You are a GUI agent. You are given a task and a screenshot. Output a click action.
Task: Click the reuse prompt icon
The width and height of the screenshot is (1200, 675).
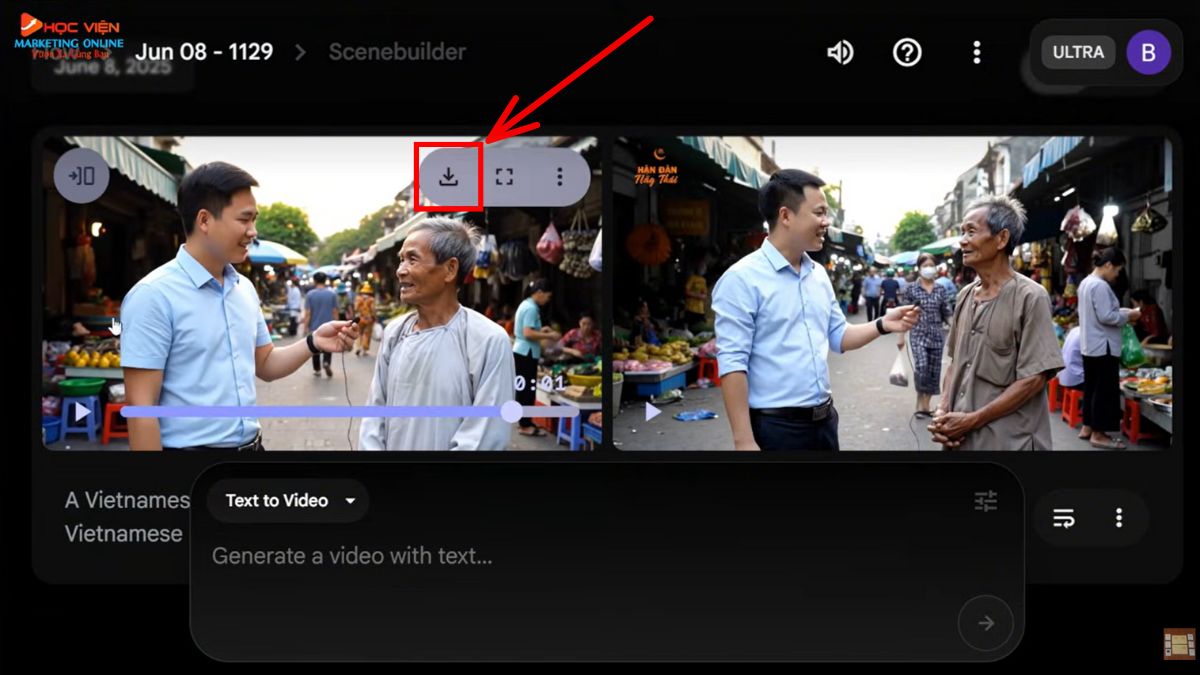1064,518
